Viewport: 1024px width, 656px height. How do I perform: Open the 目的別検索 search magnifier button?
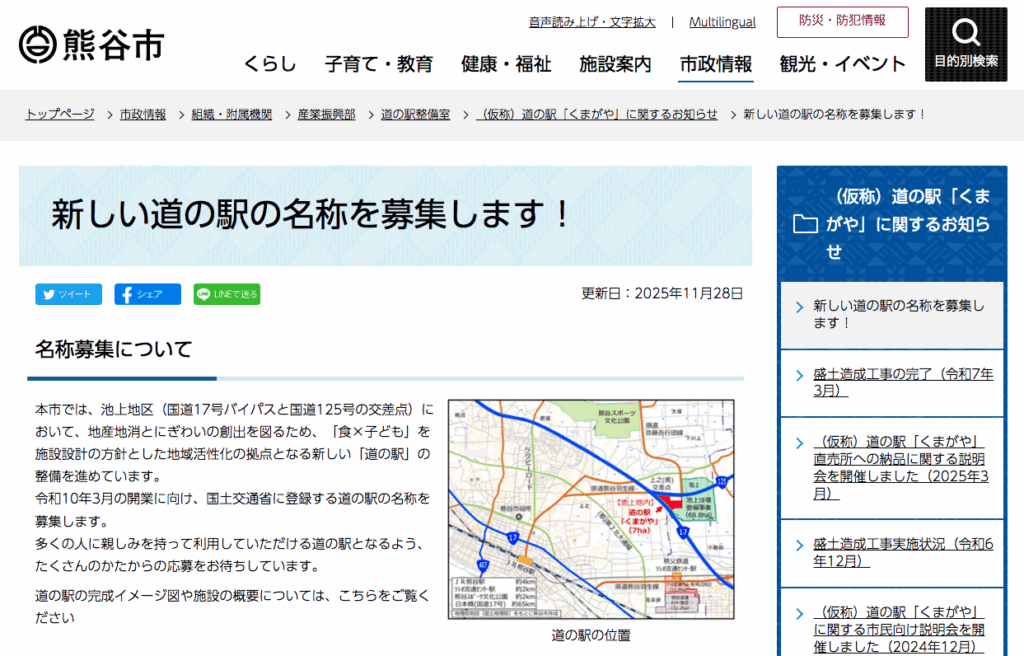click(x=965, y=44)
